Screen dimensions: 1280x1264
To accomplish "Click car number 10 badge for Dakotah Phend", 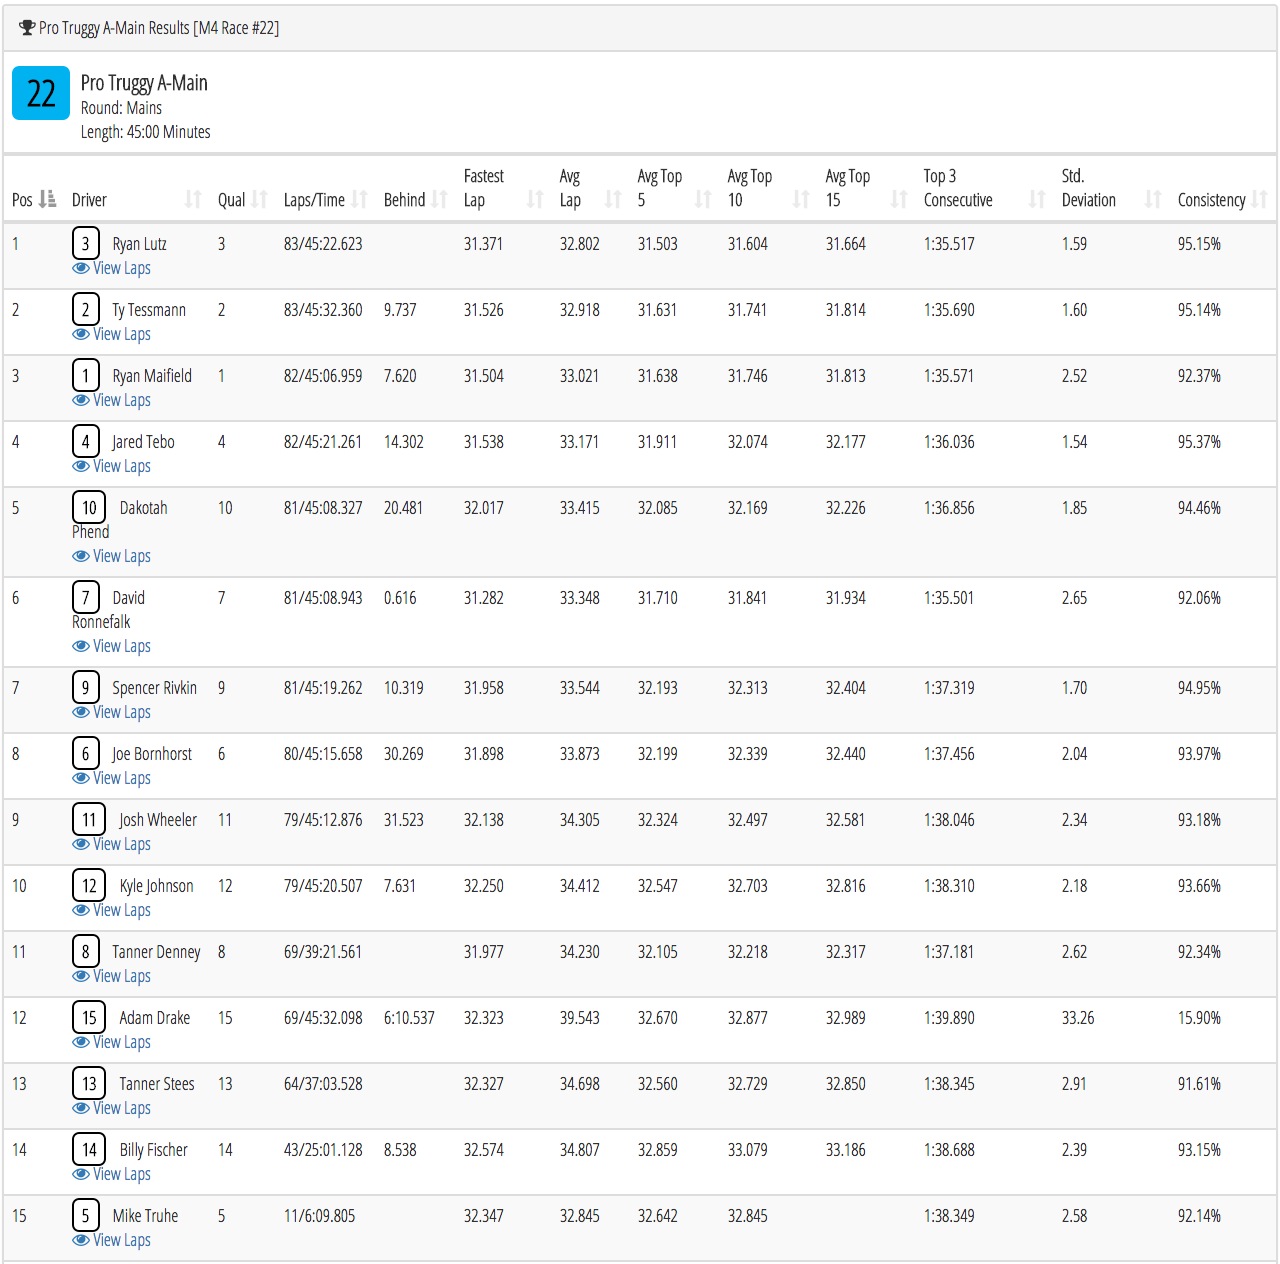I will [x=89, y=507].
